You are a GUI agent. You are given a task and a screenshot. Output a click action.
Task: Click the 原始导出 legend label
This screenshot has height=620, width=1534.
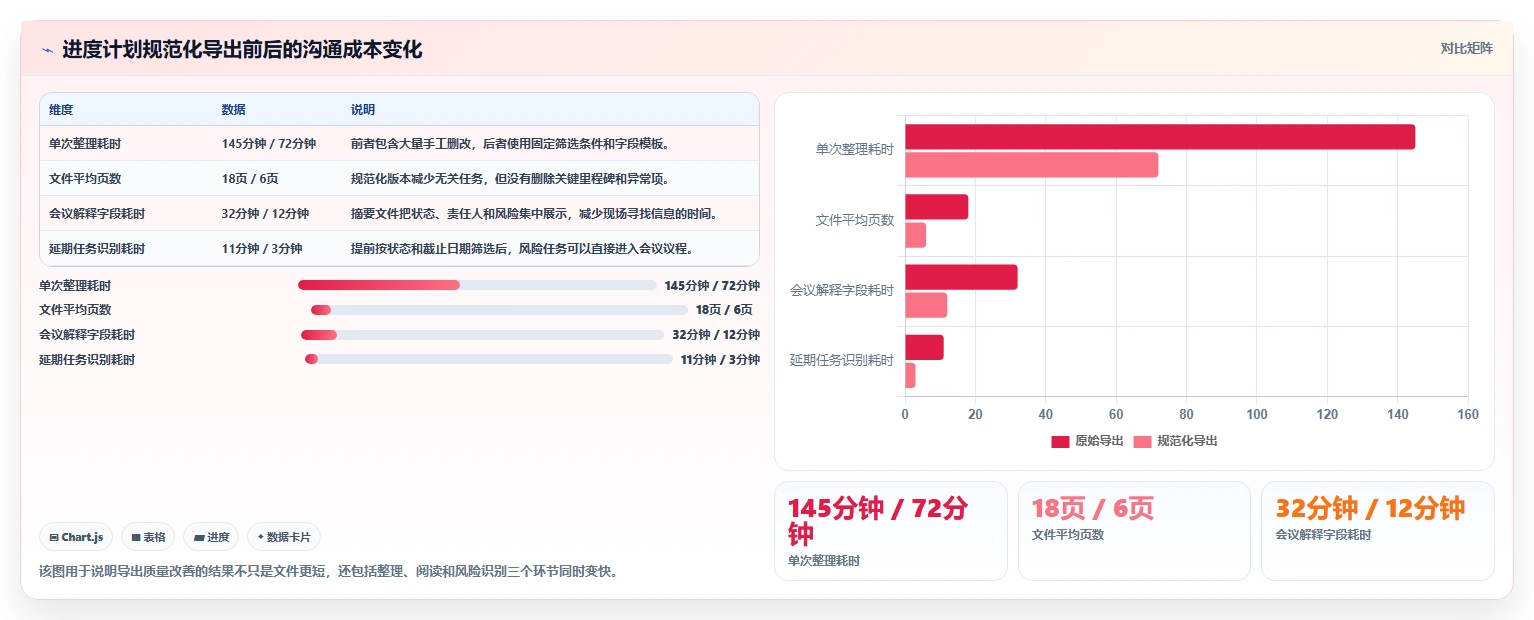point(1099,441)
